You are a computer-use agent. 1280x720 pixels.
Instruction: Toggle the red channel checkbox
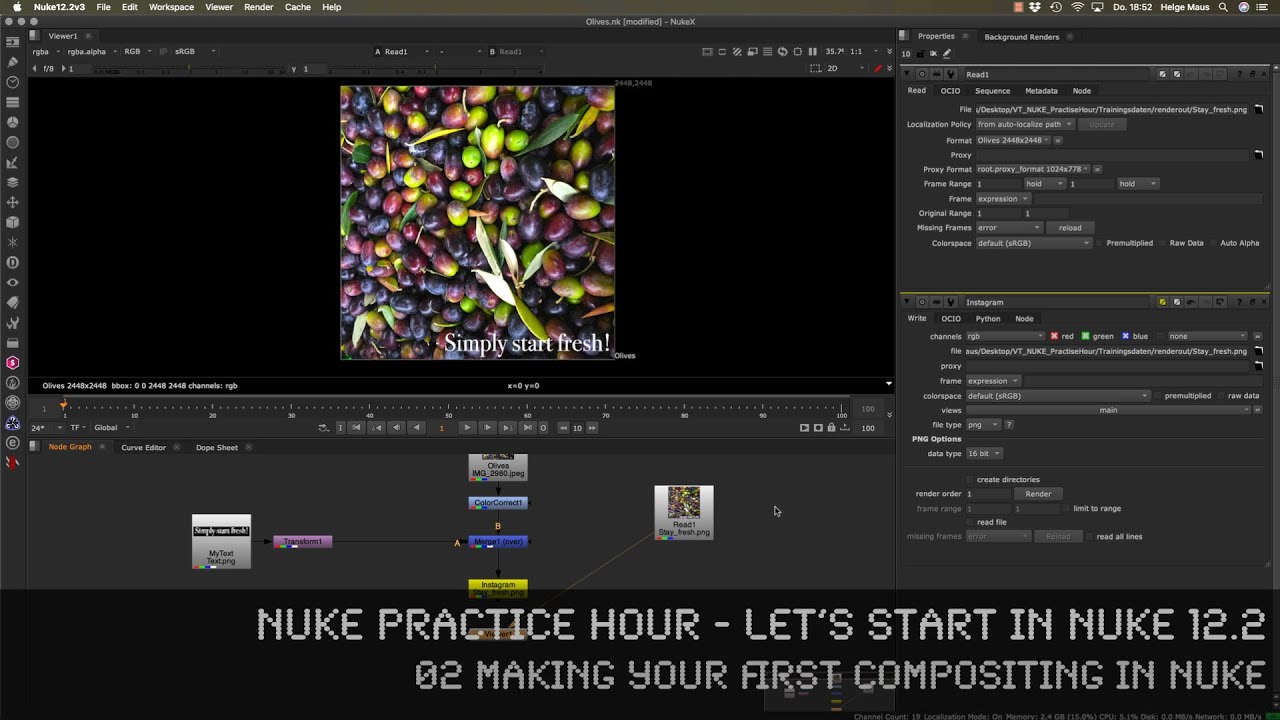point(1054,336)
